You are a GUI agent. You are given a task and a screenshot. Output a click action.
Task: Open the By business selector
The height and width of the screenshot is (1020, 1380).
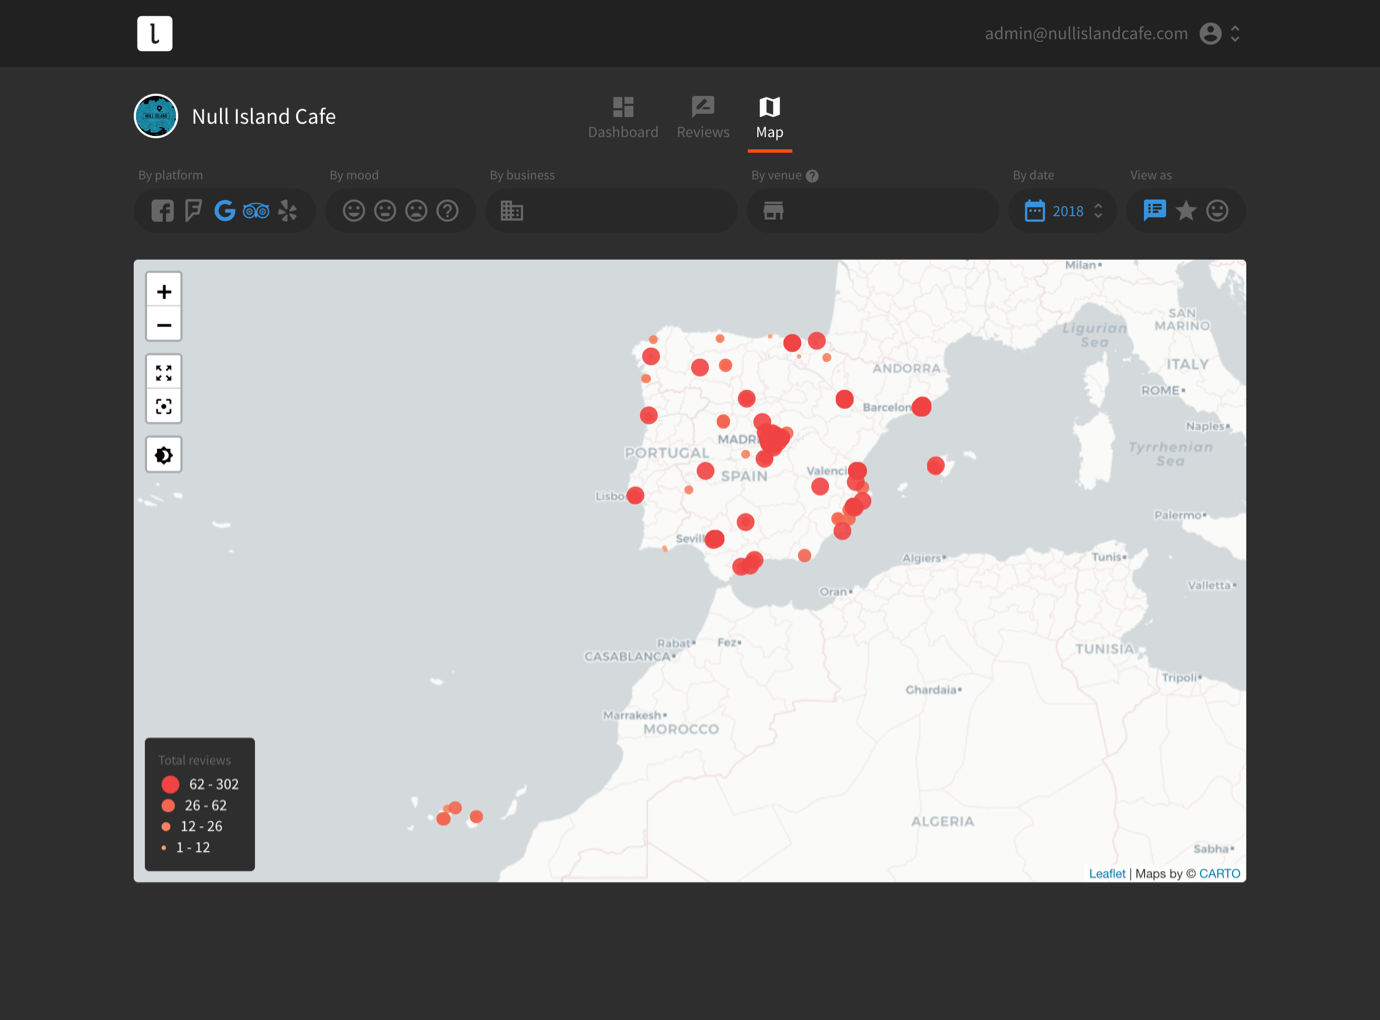point(611,211)
